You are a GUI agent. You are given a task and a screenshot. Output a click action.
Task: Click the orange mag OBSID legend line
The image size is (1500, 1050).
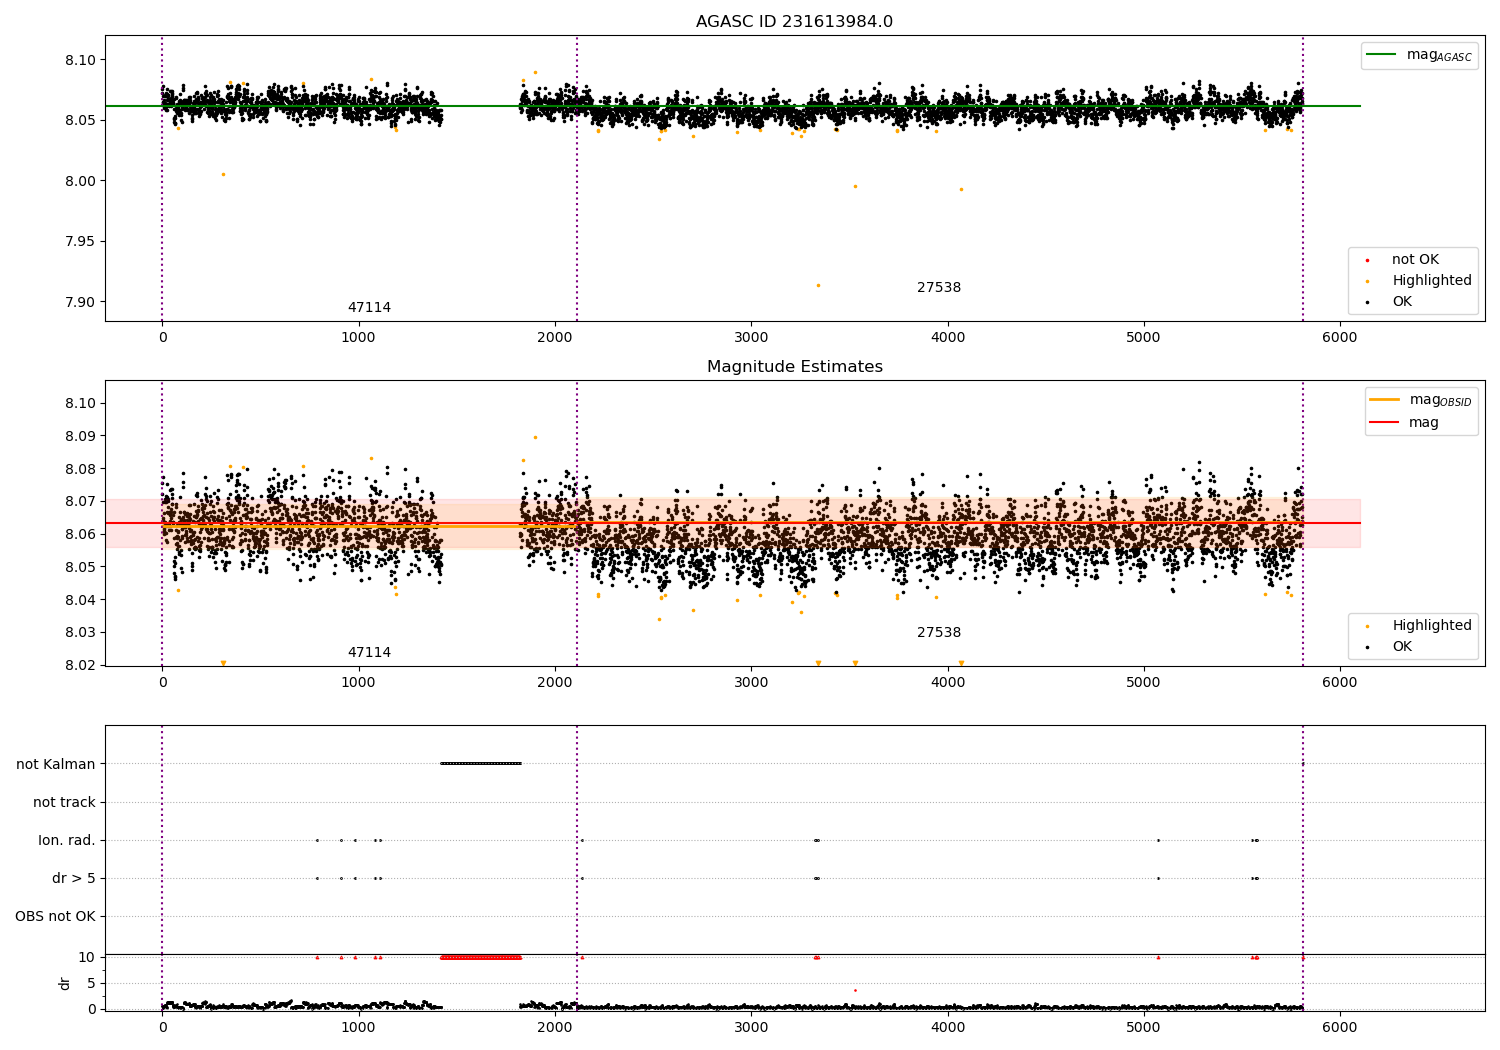click(x=1384, y=399)
